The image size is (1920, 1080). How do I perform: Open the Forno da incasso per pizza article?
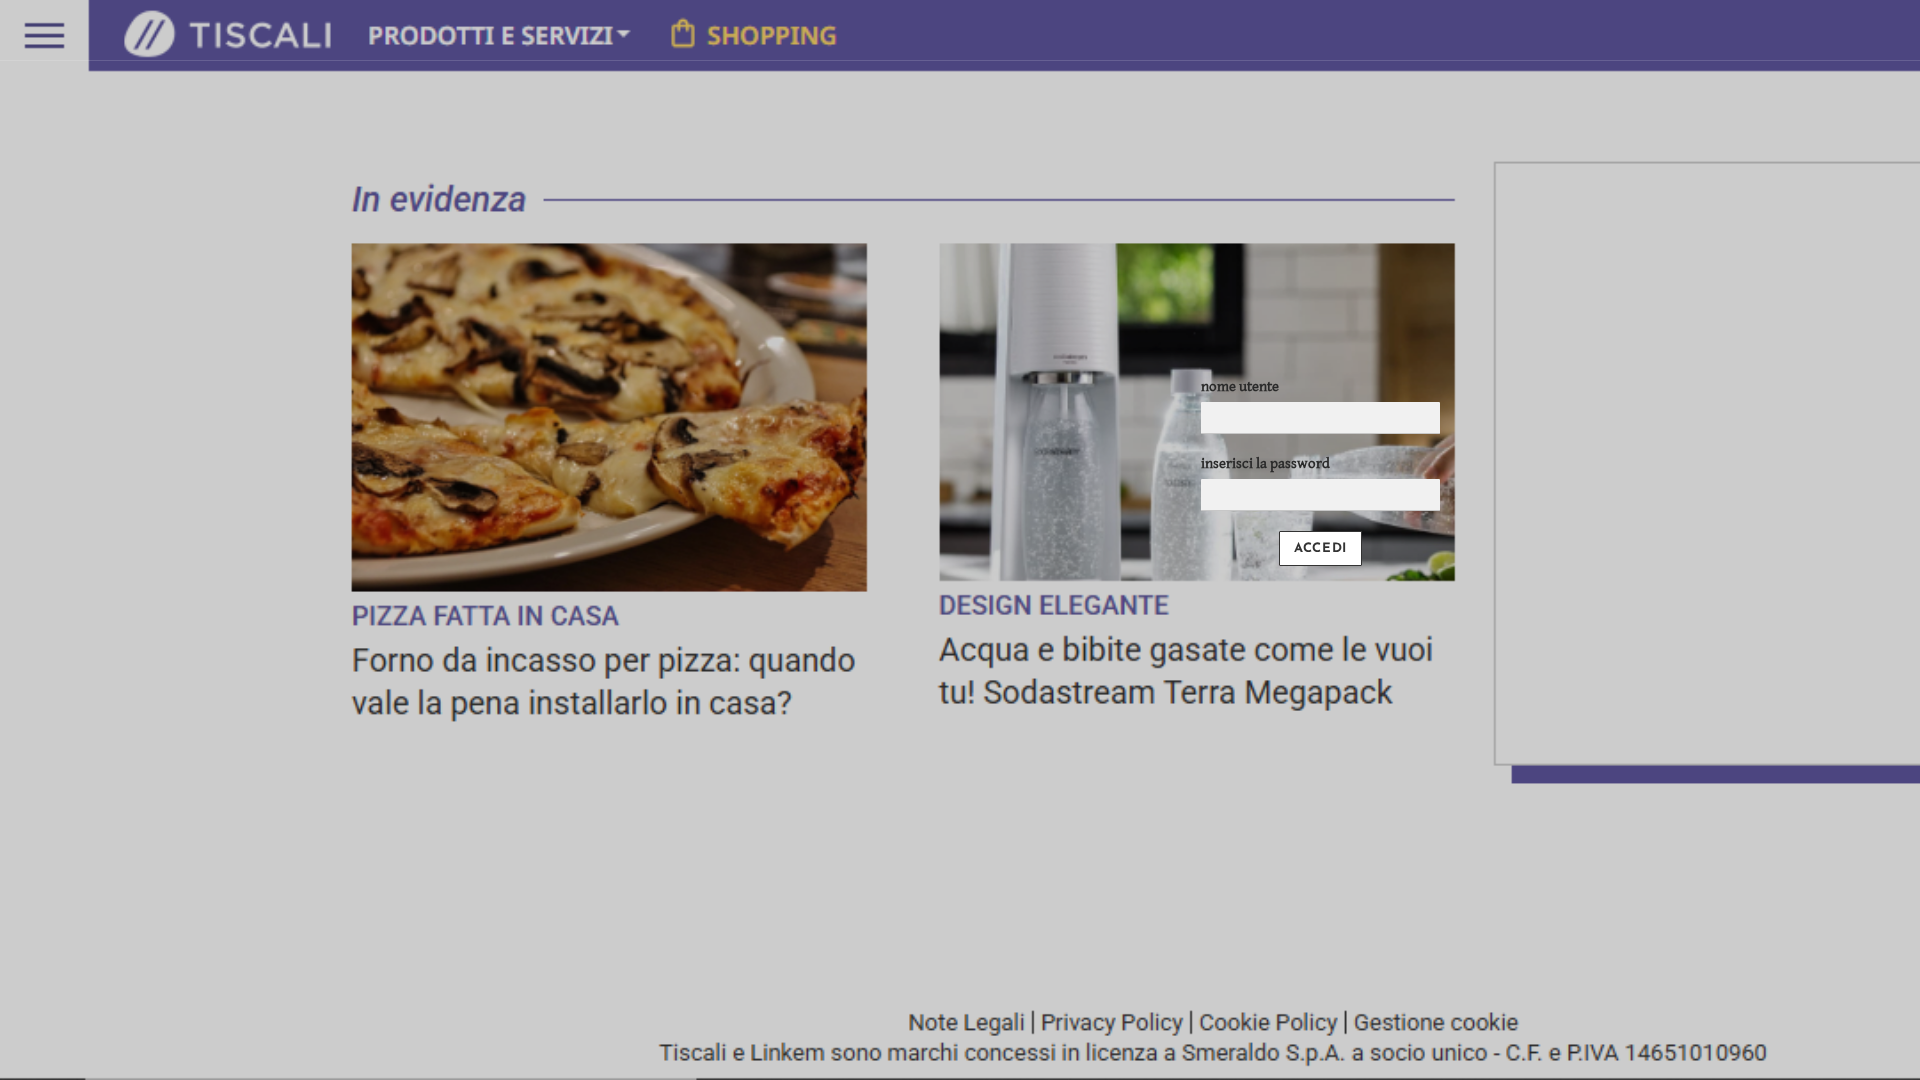point(603,681)
